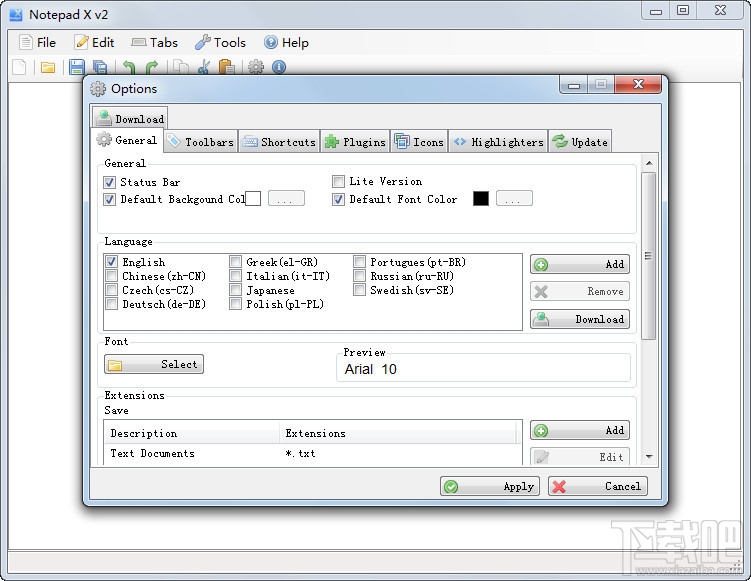Check the Polish(pl-PL) language checkbox
The width and height of the screenshot is (751, 581).
pos(235,303)
